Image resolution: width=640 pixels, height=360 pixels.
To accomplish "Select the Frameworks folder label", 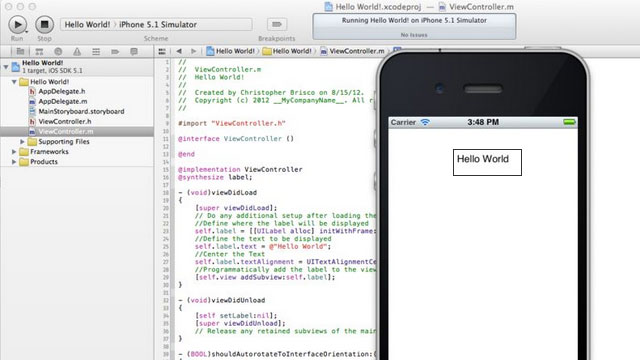I will pyautogui.click(x=49, y=152).
